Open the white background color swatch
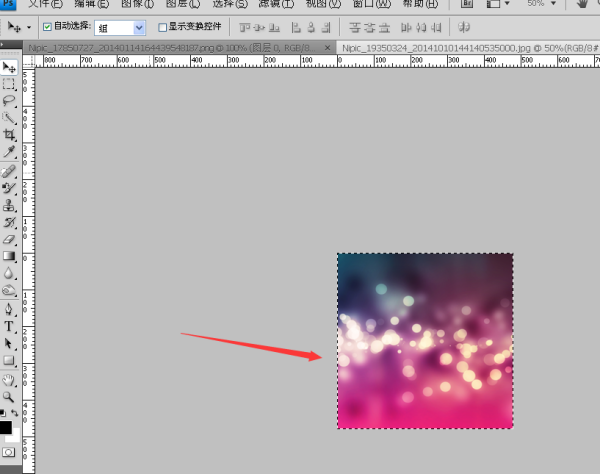Viewport: 600px width, 474px height. click(15, 437)
